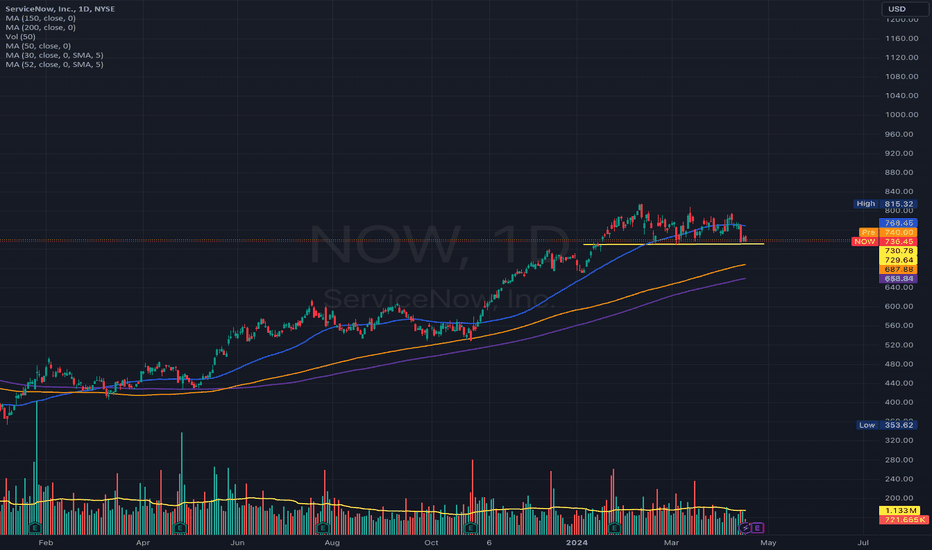932x550 pixels.
Task: Click the Low 353.62 price label
Action: click(x=886, y=425)
